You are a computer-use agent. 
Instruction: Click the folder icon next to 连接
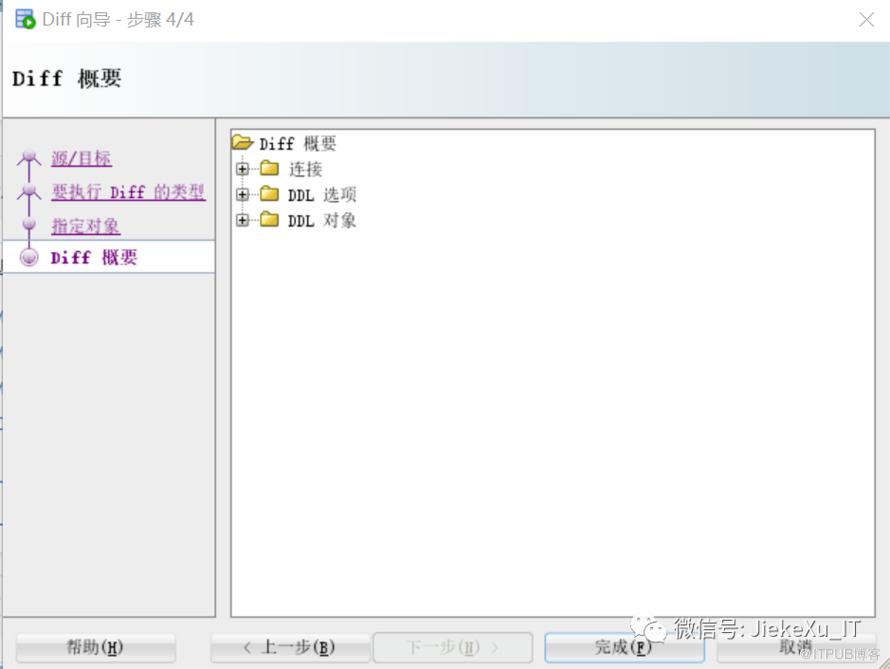pos(269,168)
